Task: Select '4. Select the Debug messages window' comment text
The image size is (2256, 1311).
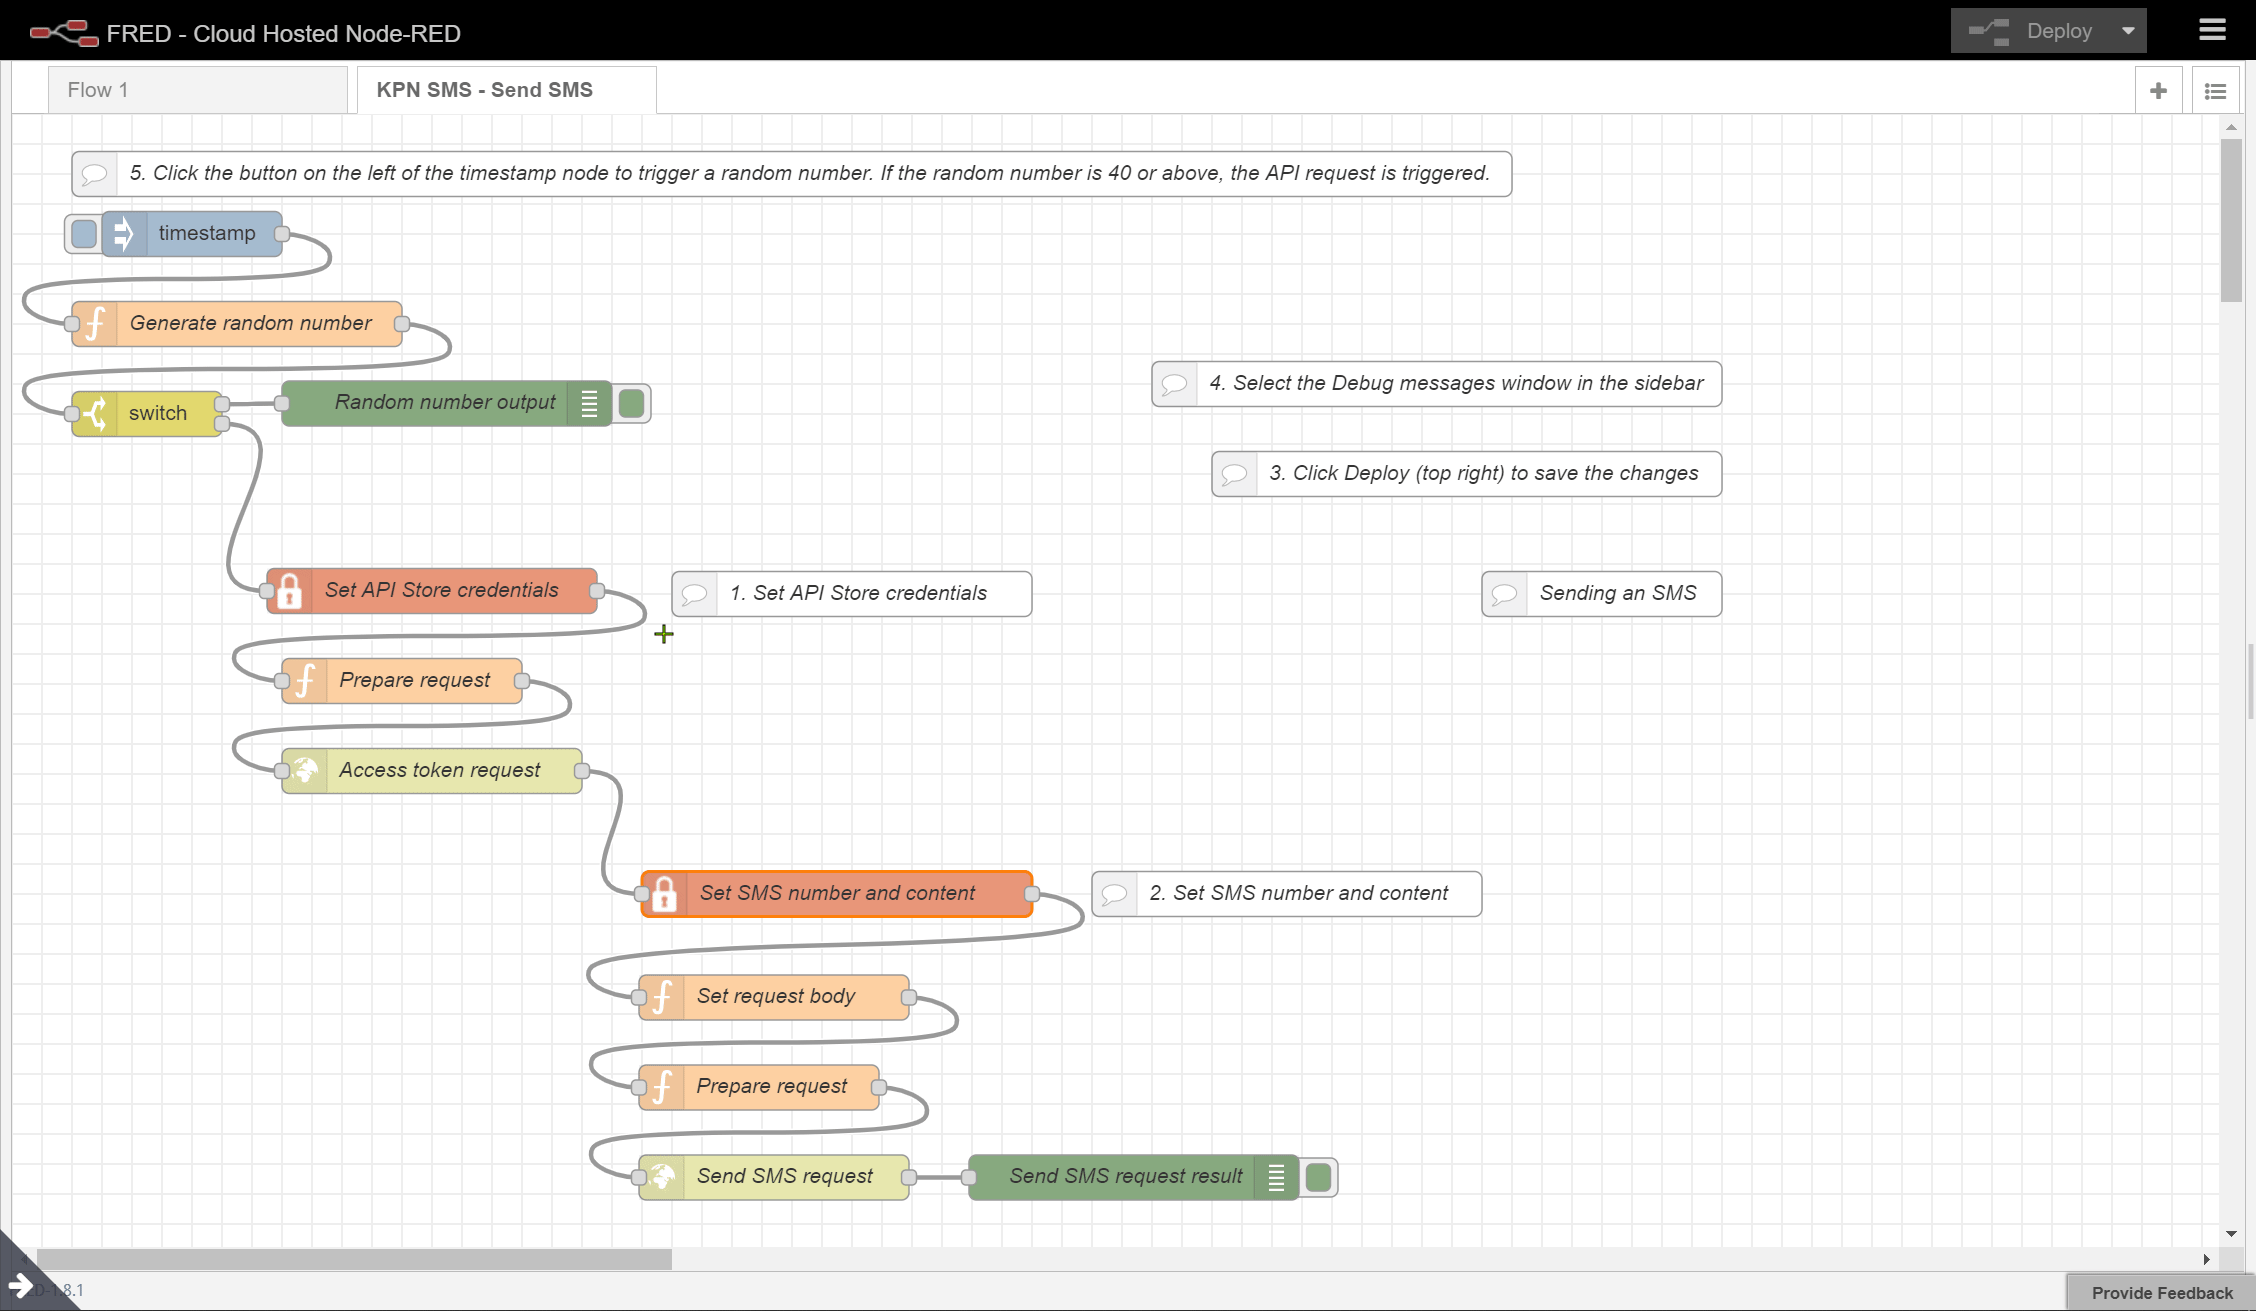Action: click(x=1456, y=383)
